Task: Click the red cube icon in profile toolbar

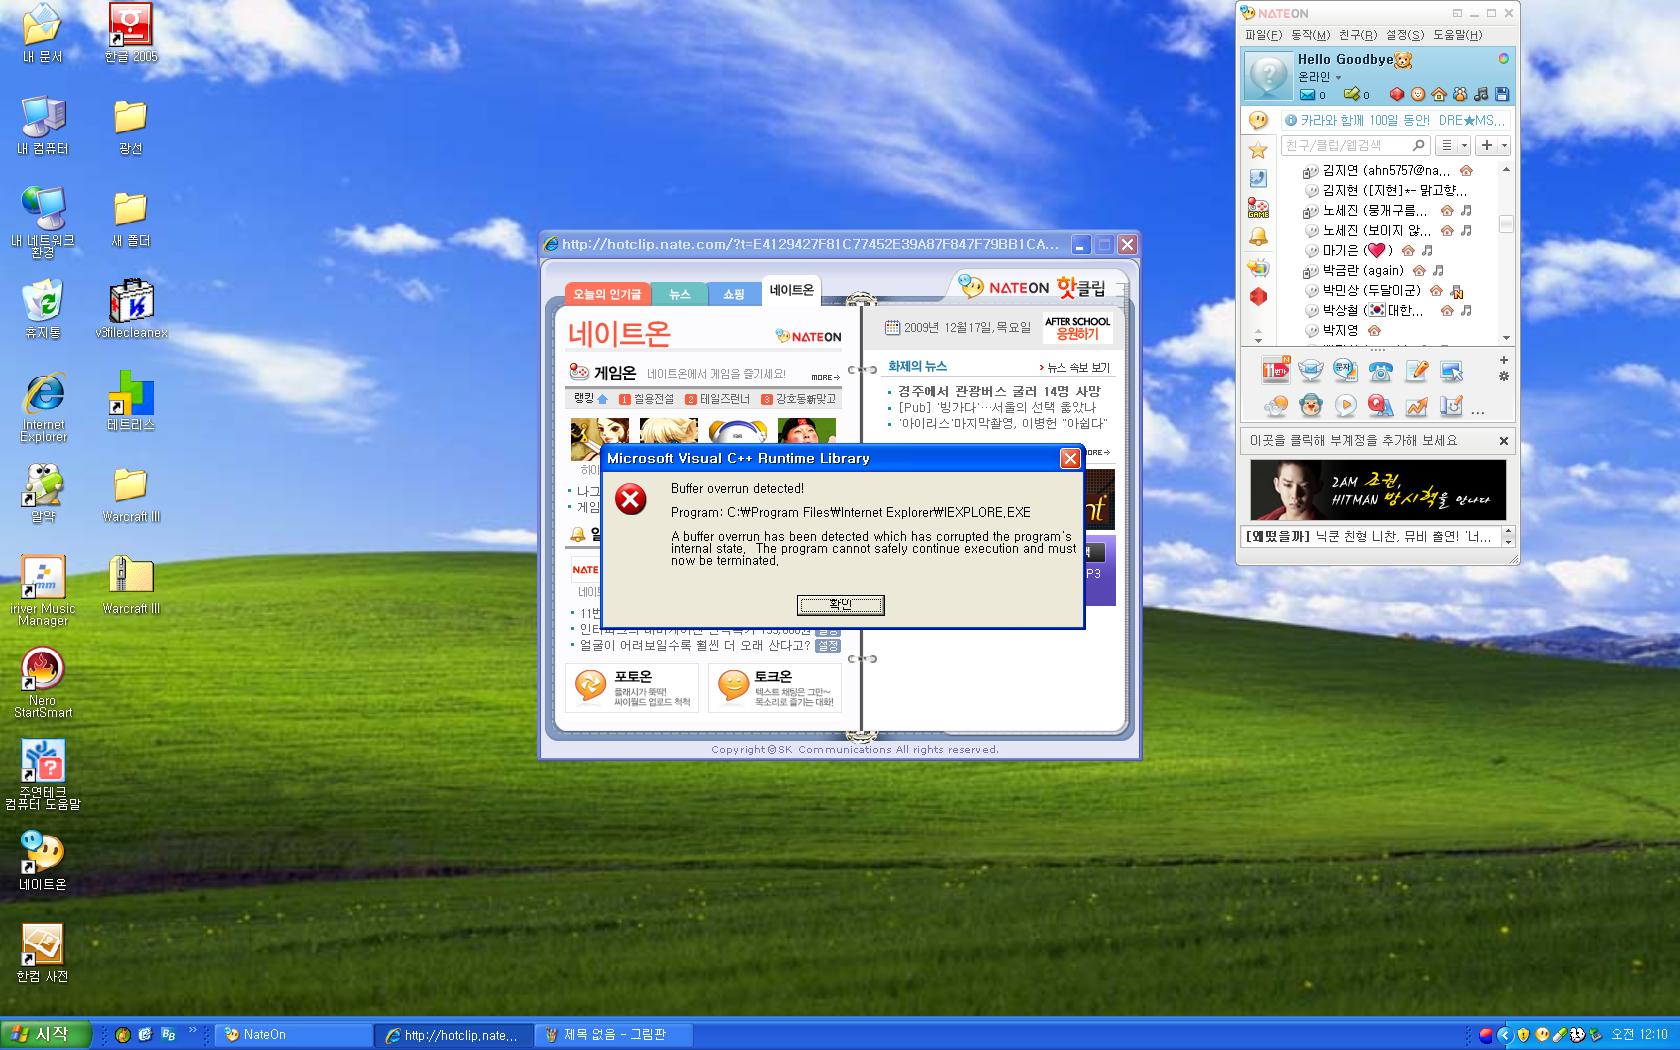Action: 1397,94
